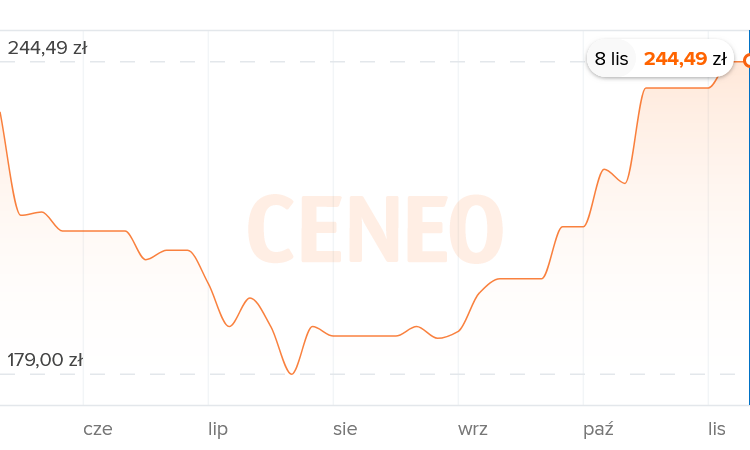Click the "cze" month label on the axis
Viewport: 750px width, 450px height.
(98, 429)
